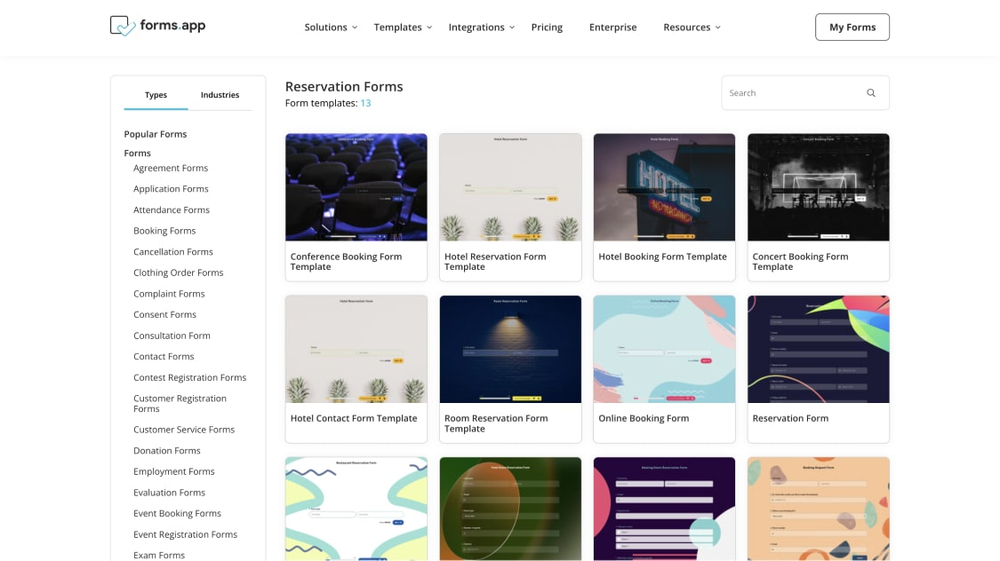Choose the Room Reservation Form Template card

pyautogui.click(x=510, y=350)
